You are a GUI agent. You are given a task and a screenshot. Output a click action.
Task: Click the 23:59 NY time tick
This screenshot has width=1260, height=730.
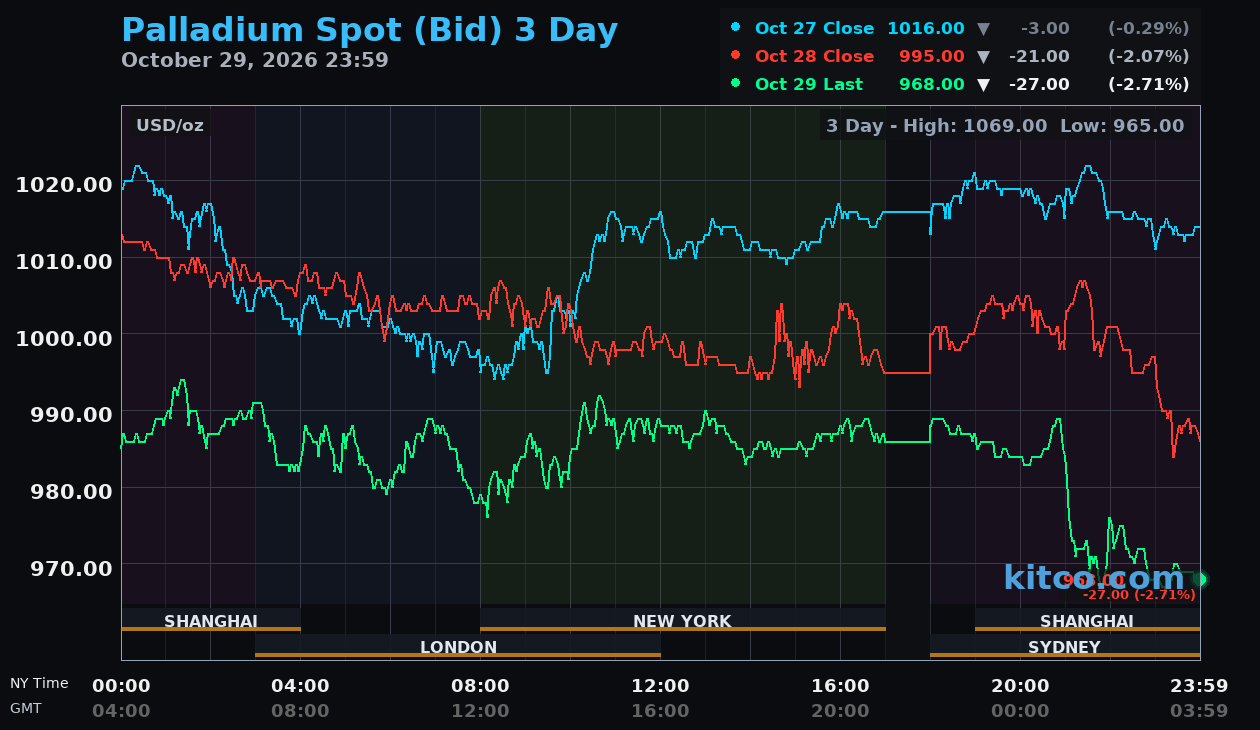click(x=1199, y=686)
